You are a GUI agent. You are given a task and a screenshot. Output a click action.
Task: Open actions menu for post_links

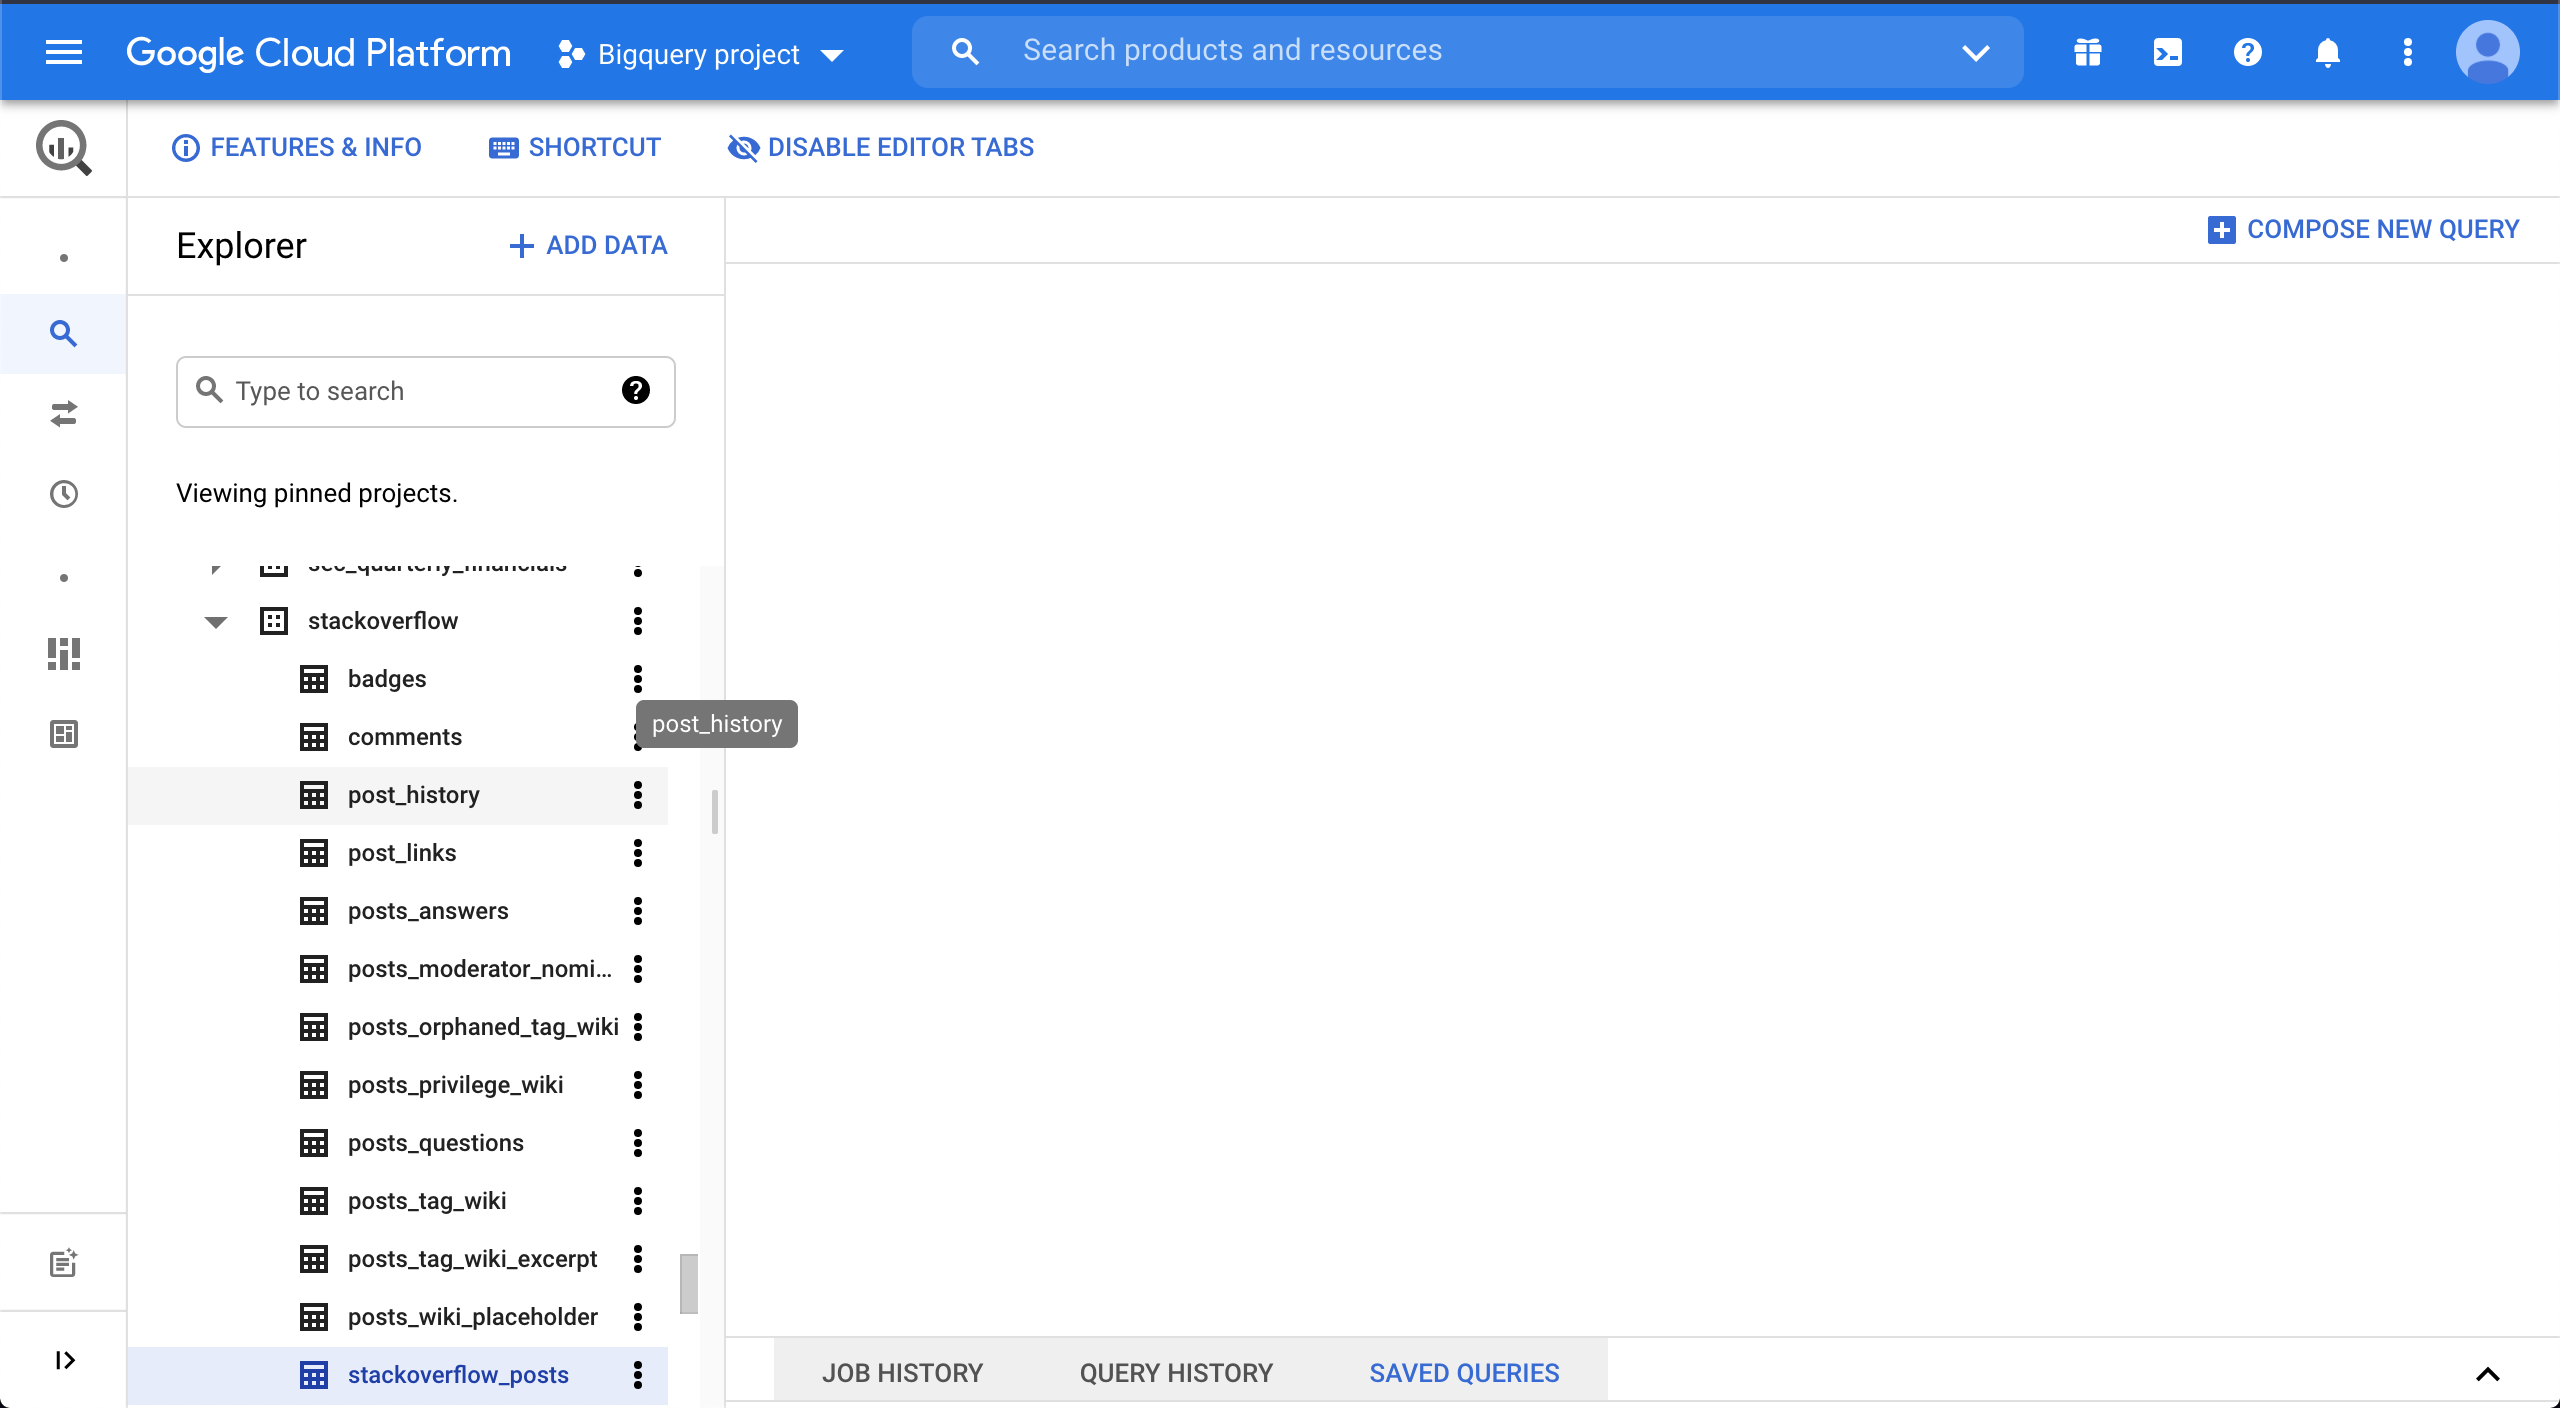(638, 853)
